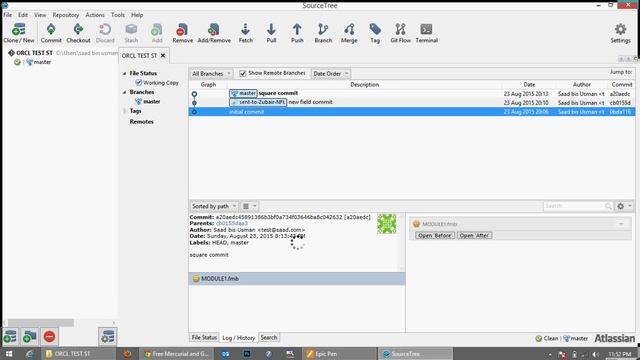This screenshot has width=640, height=360.
Task: Open the Sorted by path dropdown
Action: point(214,206)
